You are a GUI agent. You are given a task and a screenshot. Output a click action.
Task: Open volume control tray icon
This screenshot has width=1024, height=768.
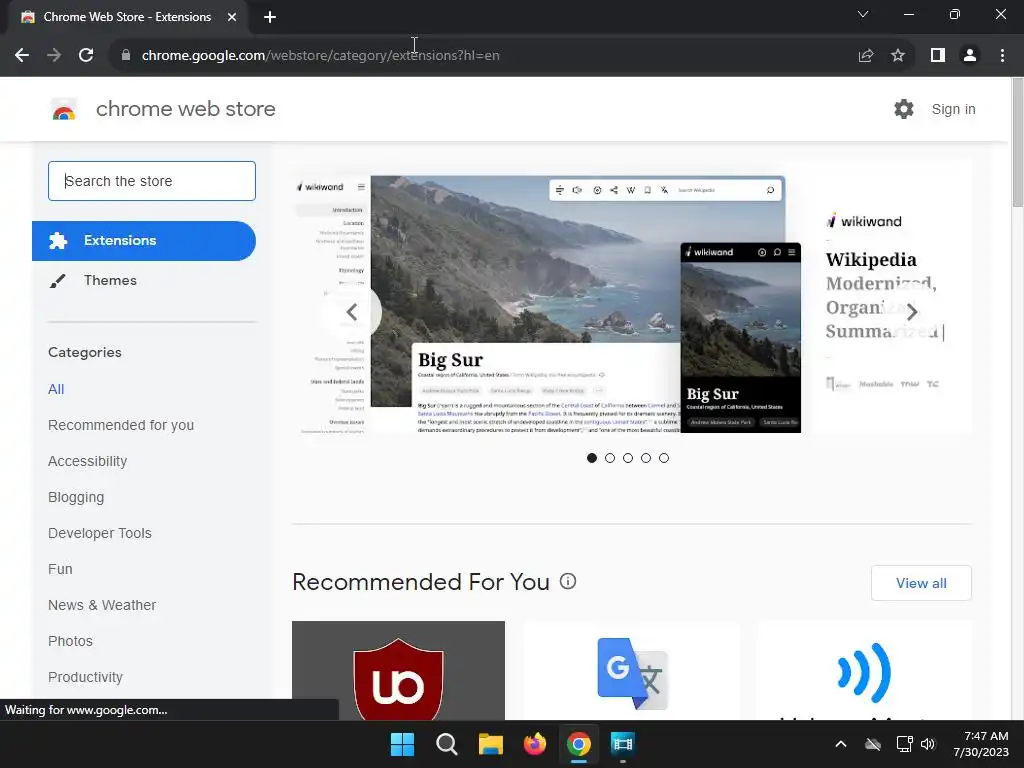(x=928, y=744)
